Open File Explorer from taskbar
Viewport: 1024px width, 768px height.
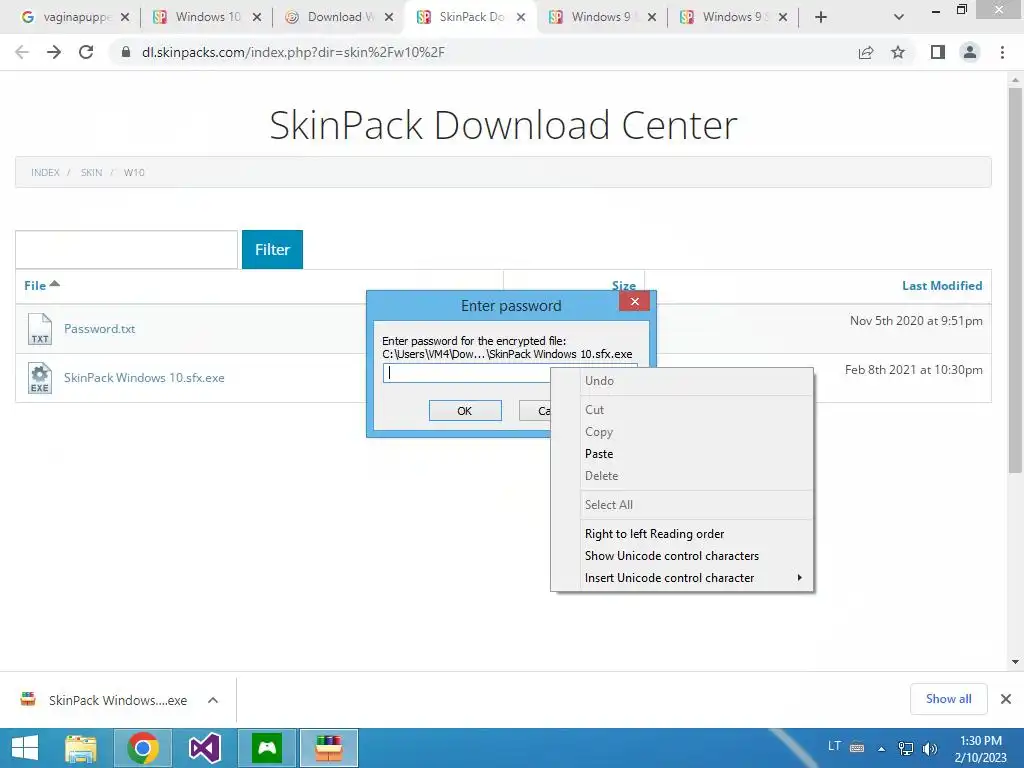(x=81, y=748)
